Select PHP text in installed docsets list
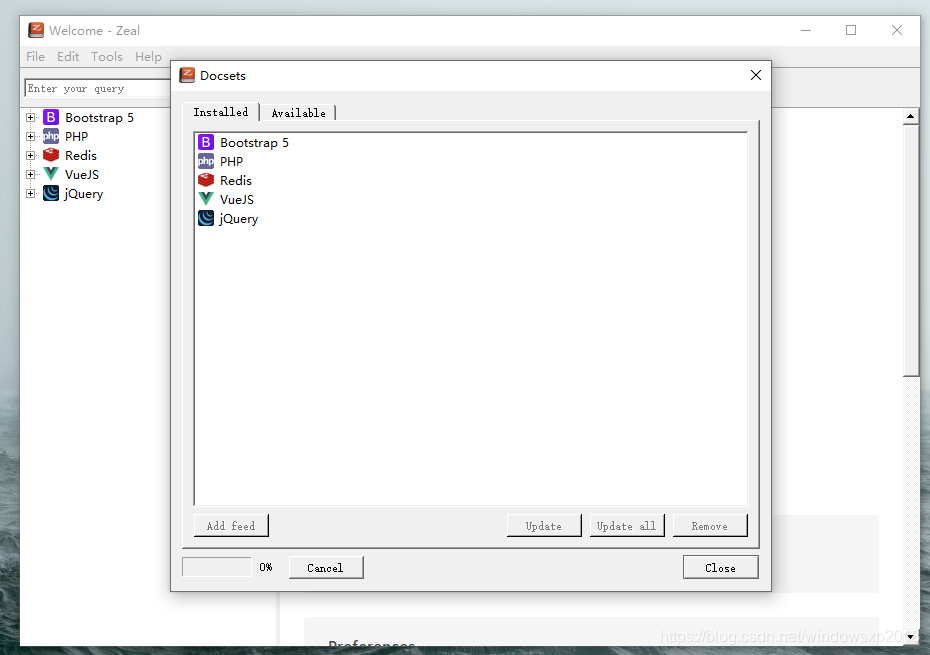Viewport: 930px width, 655px height. (231, 161)
